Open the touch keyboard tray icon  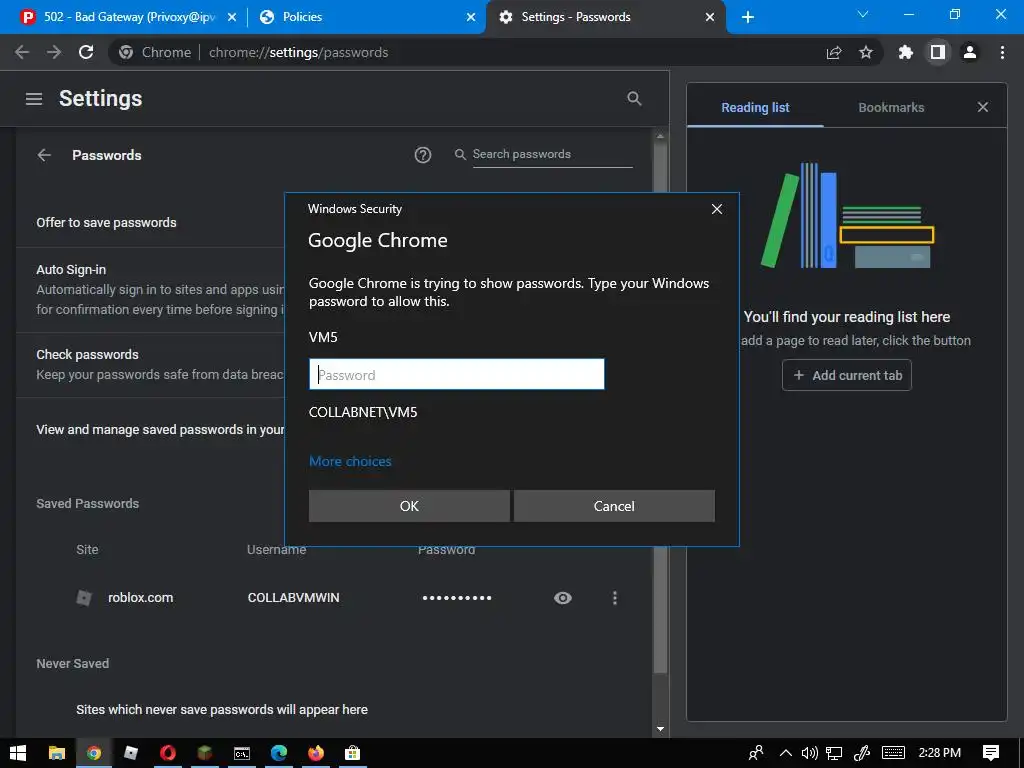(893, 753)
